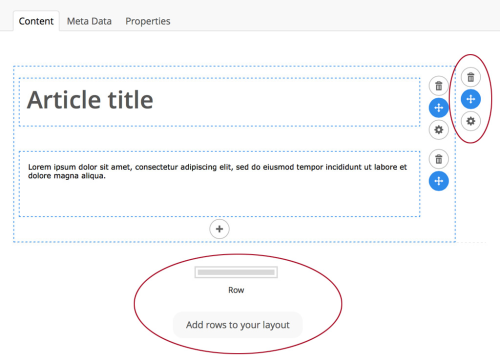Select the Row layout thumbnail
The height and width of the screenshot is (360, 500).
click(236, 272)
